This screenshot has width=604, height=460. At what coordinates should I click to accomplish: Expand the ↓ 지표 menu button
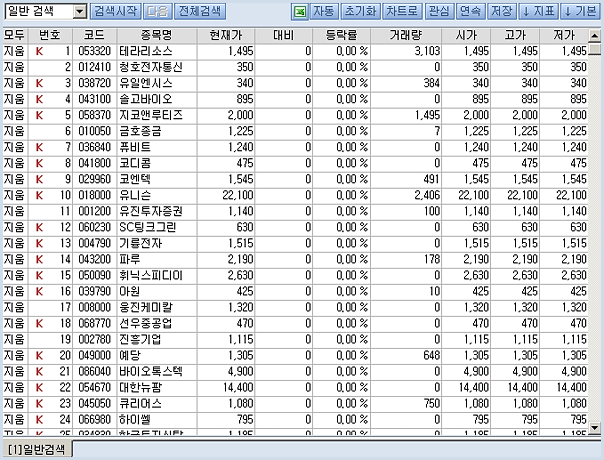pos(539,12)
